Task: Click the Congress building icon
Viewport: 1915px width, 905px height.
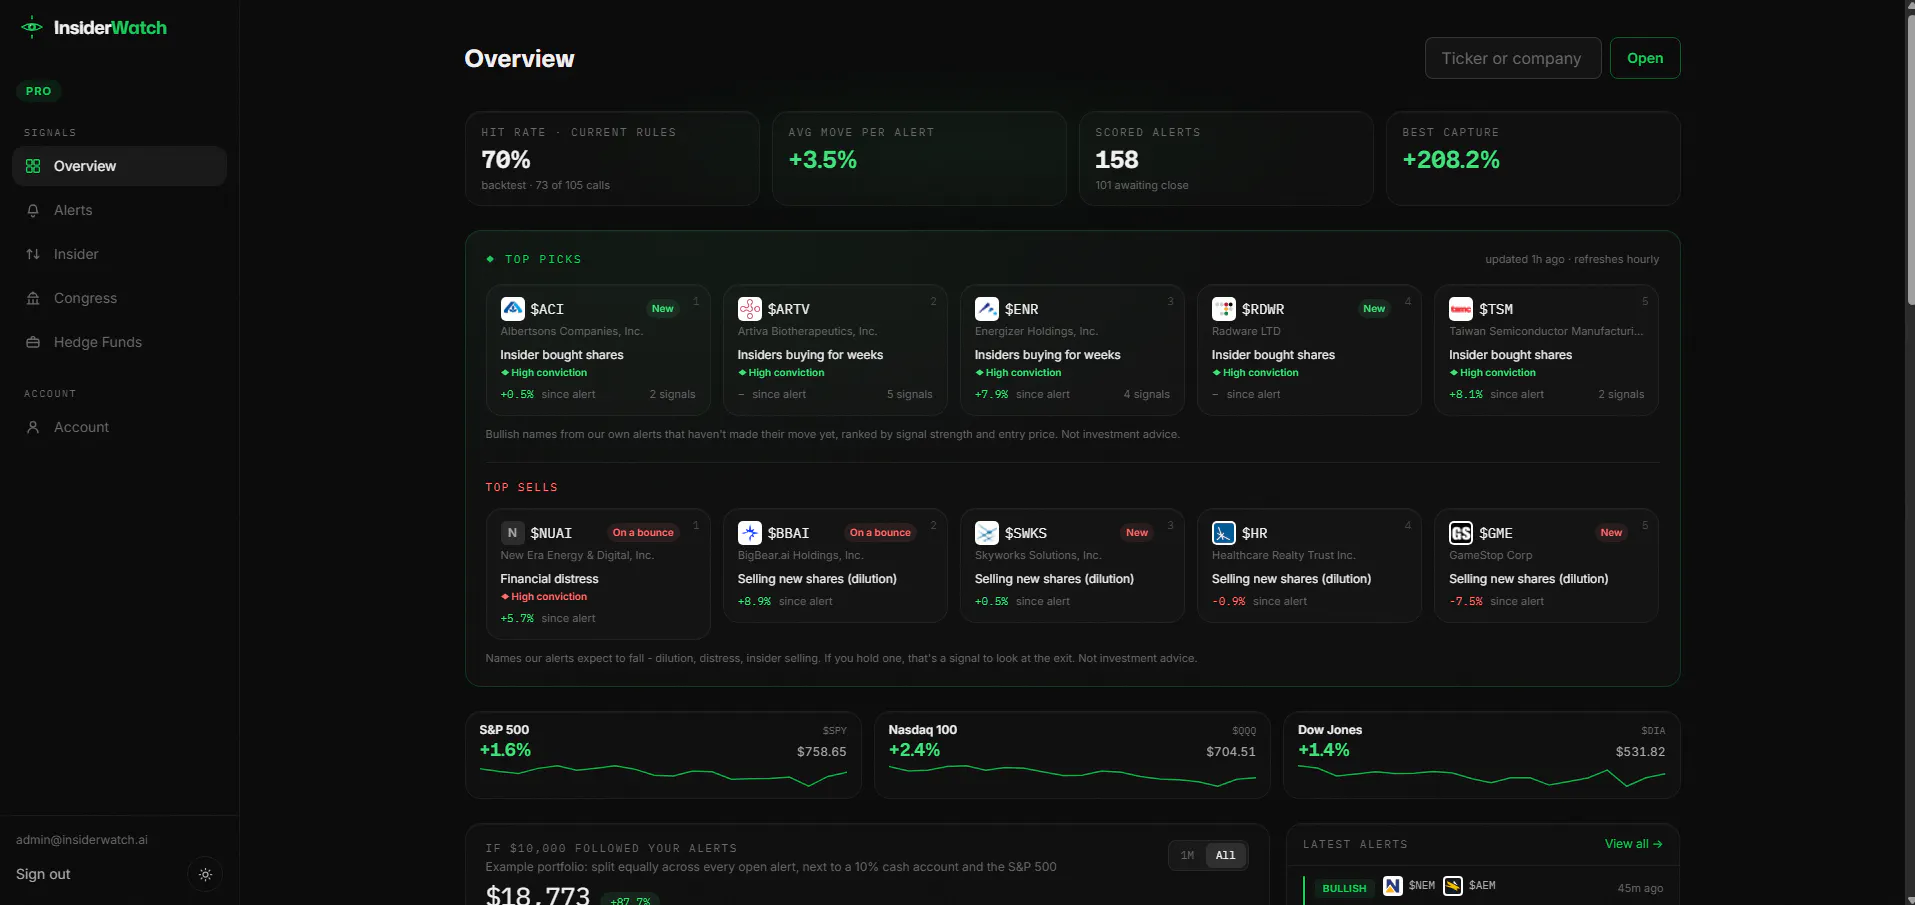Action: (33, 298)
